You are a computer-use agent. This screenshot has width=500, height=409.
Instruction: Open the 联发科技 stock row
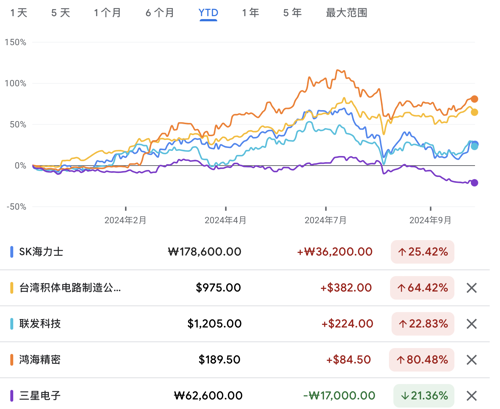245,324
